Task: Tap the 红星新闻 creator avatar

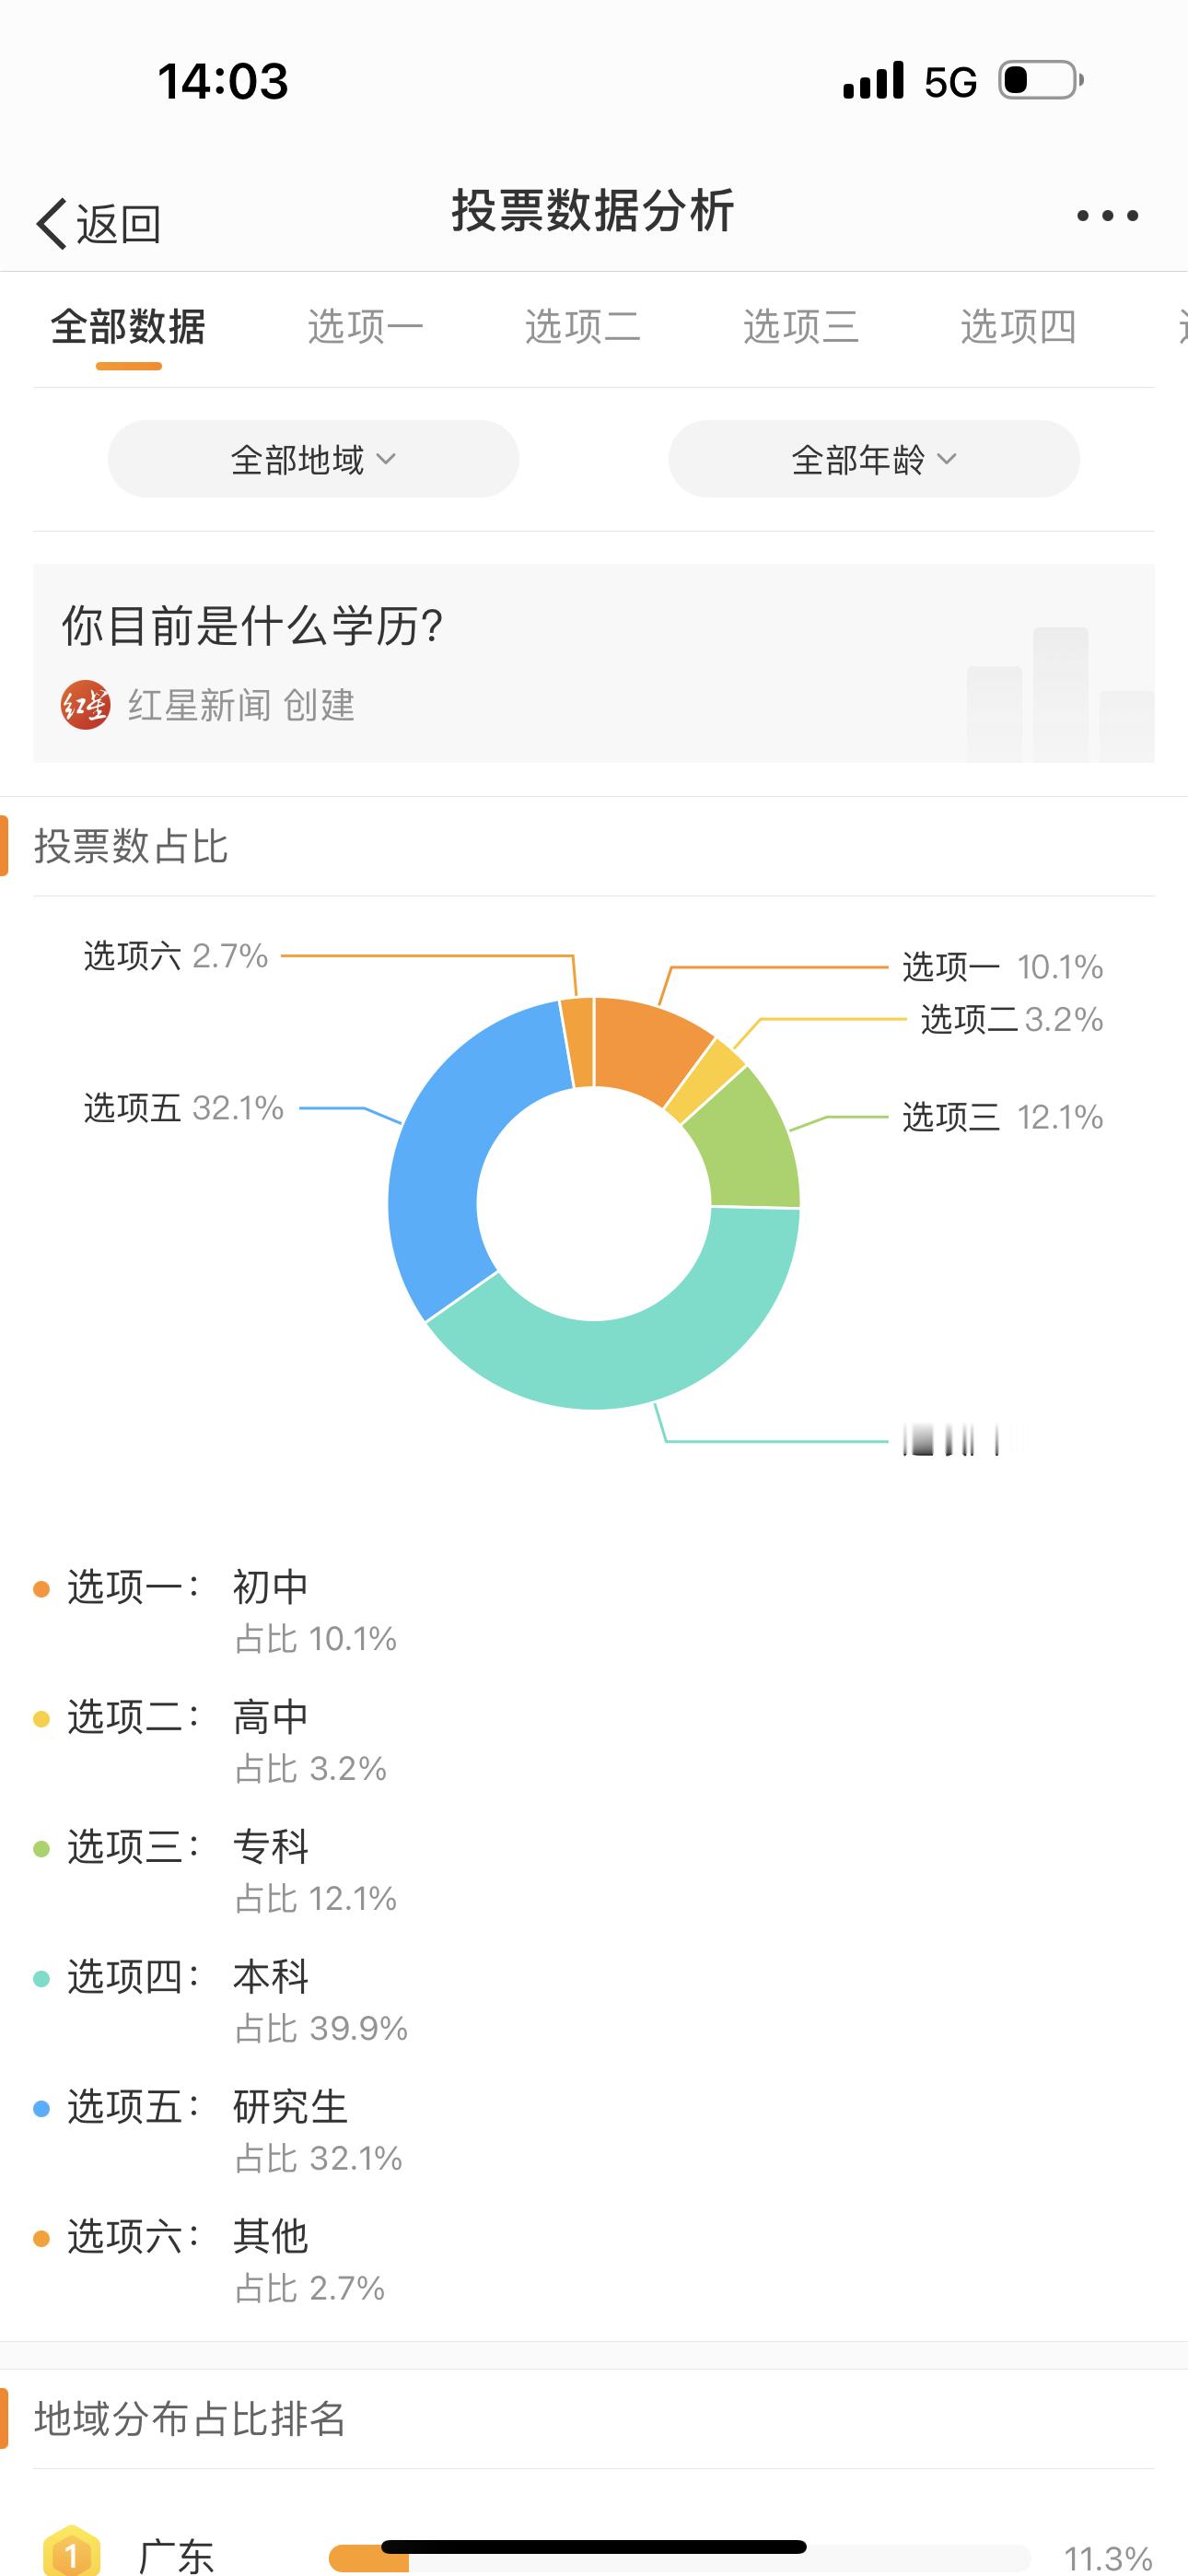Action: [x=85, y=705]
